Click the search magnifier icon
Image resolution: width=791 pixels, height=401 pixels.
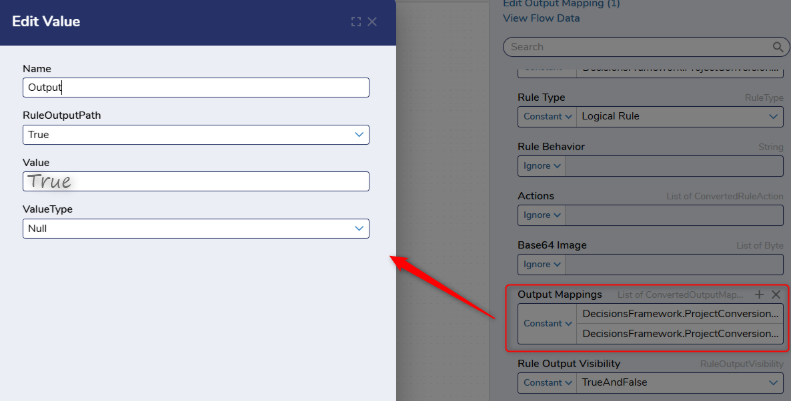pyautogui.click(x=778, y=47)
